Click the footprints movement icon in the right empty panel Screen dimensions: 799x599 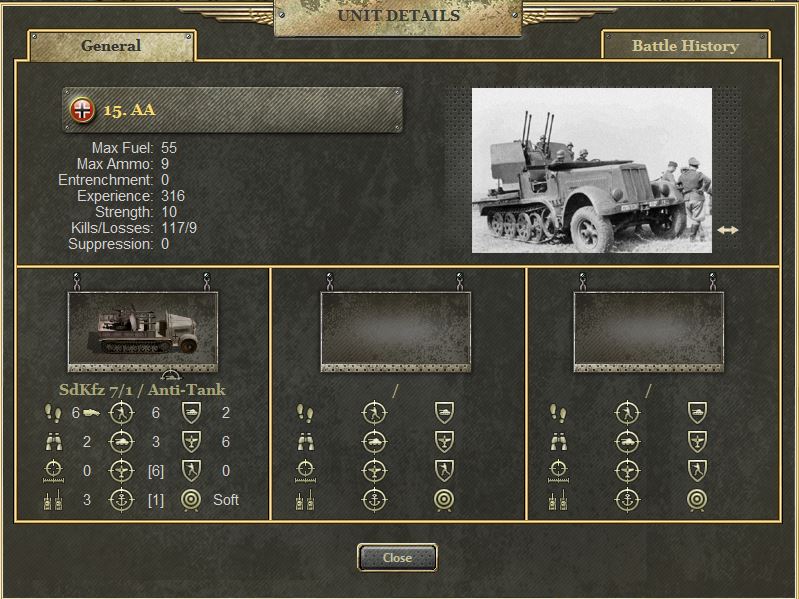tap(558, 413)
